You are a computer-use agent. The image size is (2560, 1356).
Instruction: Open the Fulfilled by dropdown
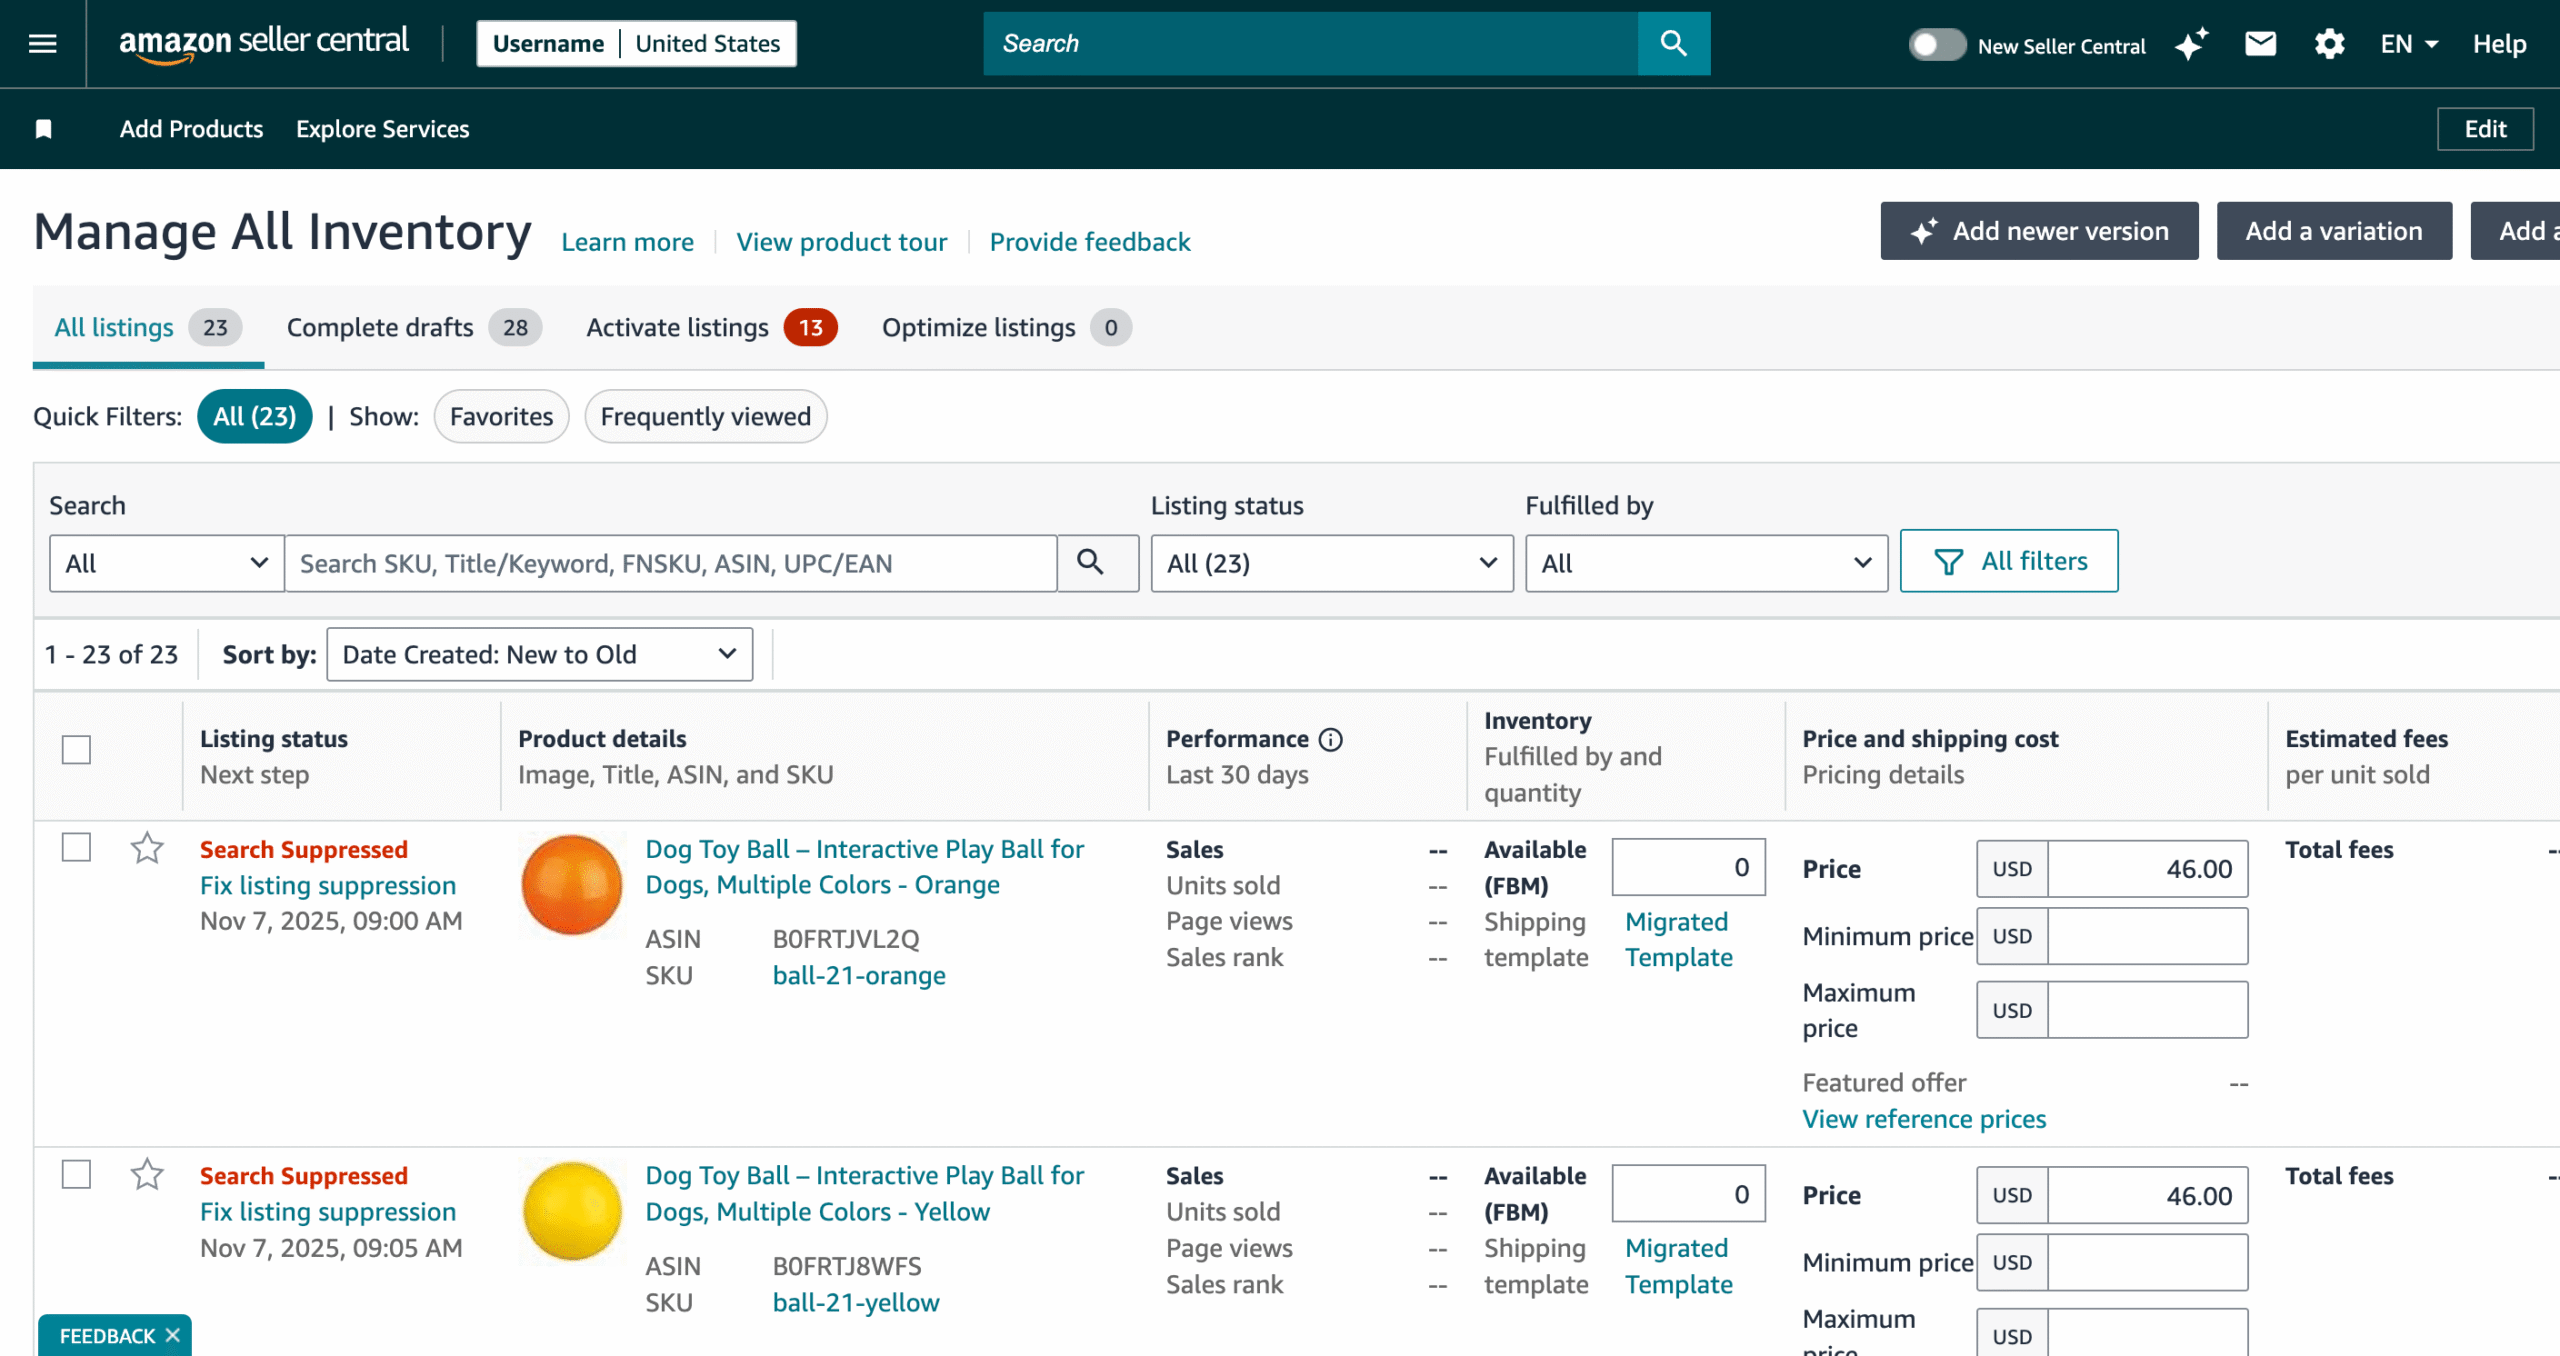tap(1705, 563)
